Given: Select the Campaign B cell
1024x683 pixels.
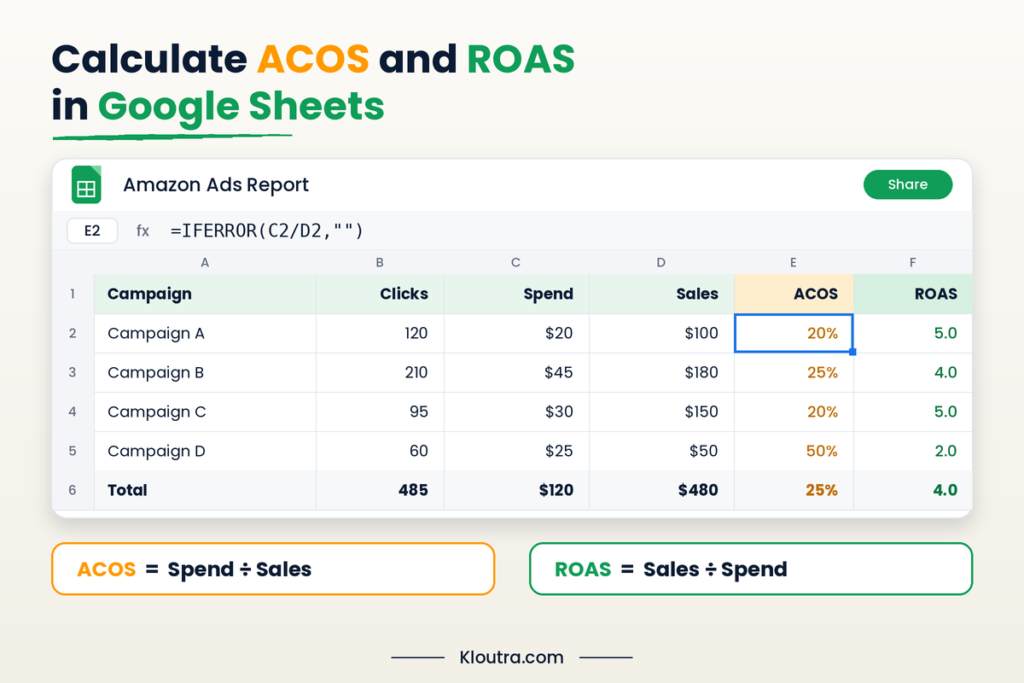Looking at the screenshot, I should tap(205, 372).
